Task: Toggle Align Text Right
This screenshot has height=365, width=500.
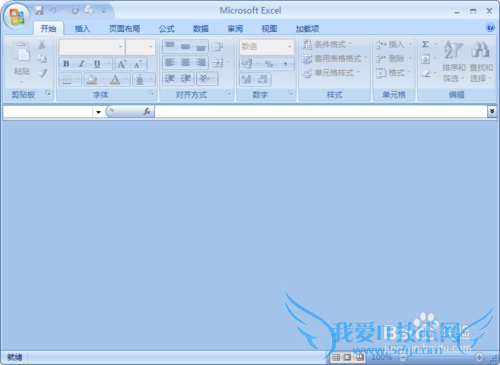Action: [x=201, y=62]
